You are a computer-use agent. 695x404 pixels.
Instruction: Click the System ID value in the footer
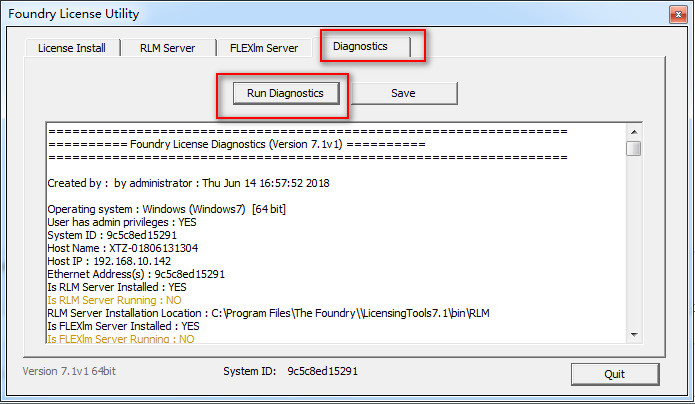[x=323, y=371]
